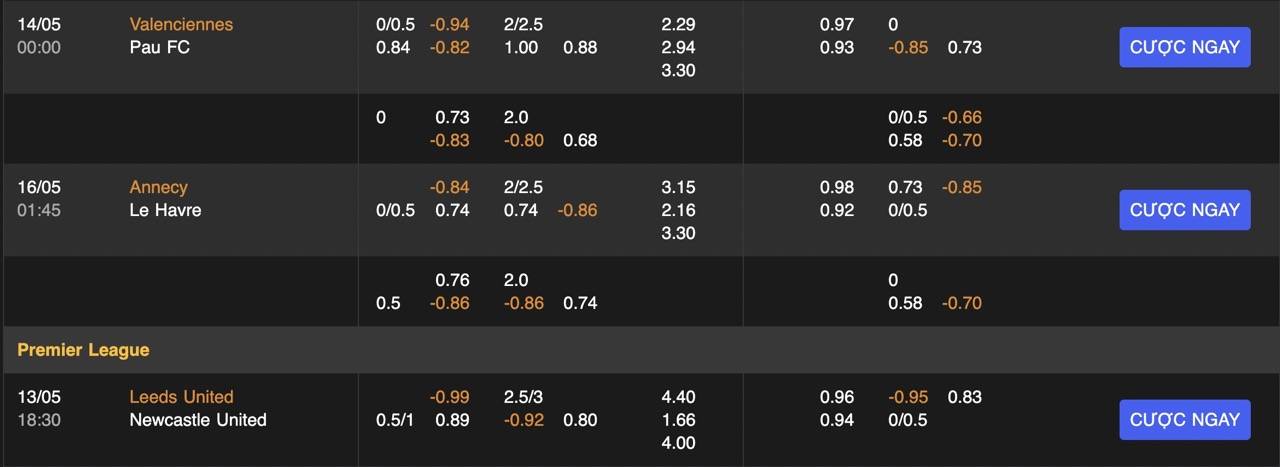This screenshot has width=1280, height=467.
Task: Click the Premier League section header
Action: click(x=83, y=350)
